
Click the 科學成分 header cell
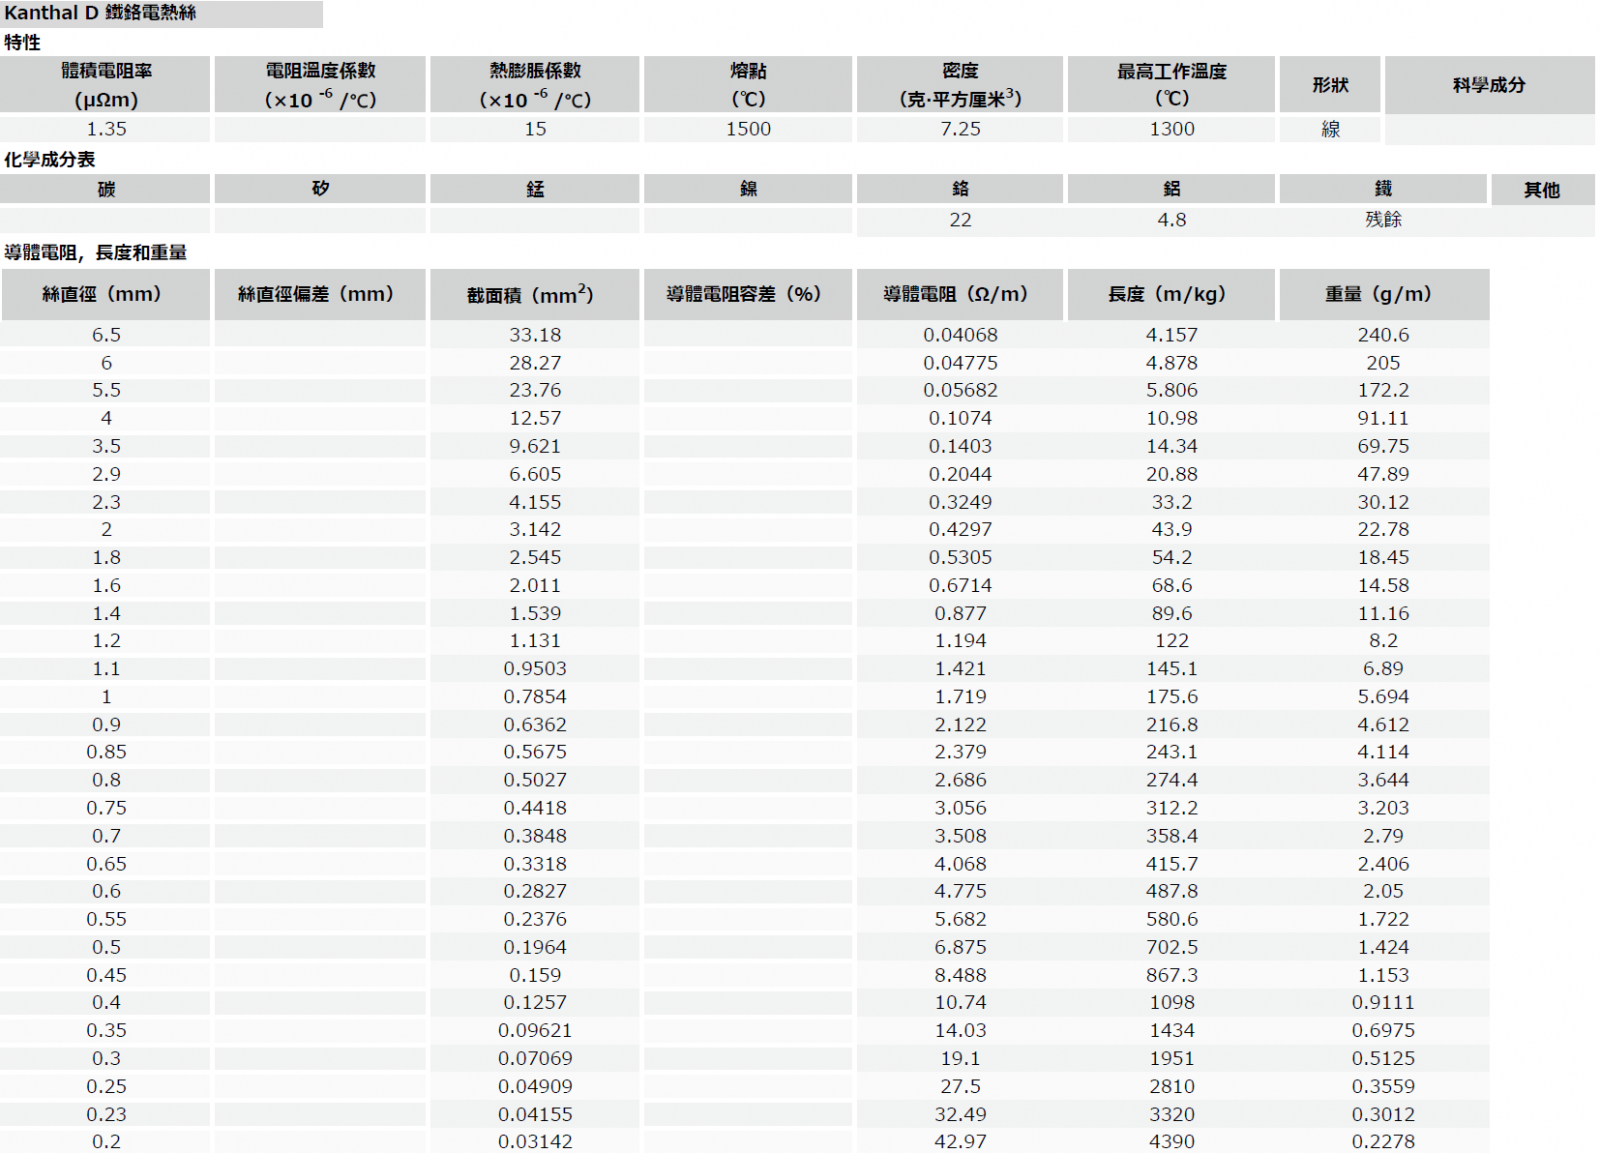[1489, 85]
